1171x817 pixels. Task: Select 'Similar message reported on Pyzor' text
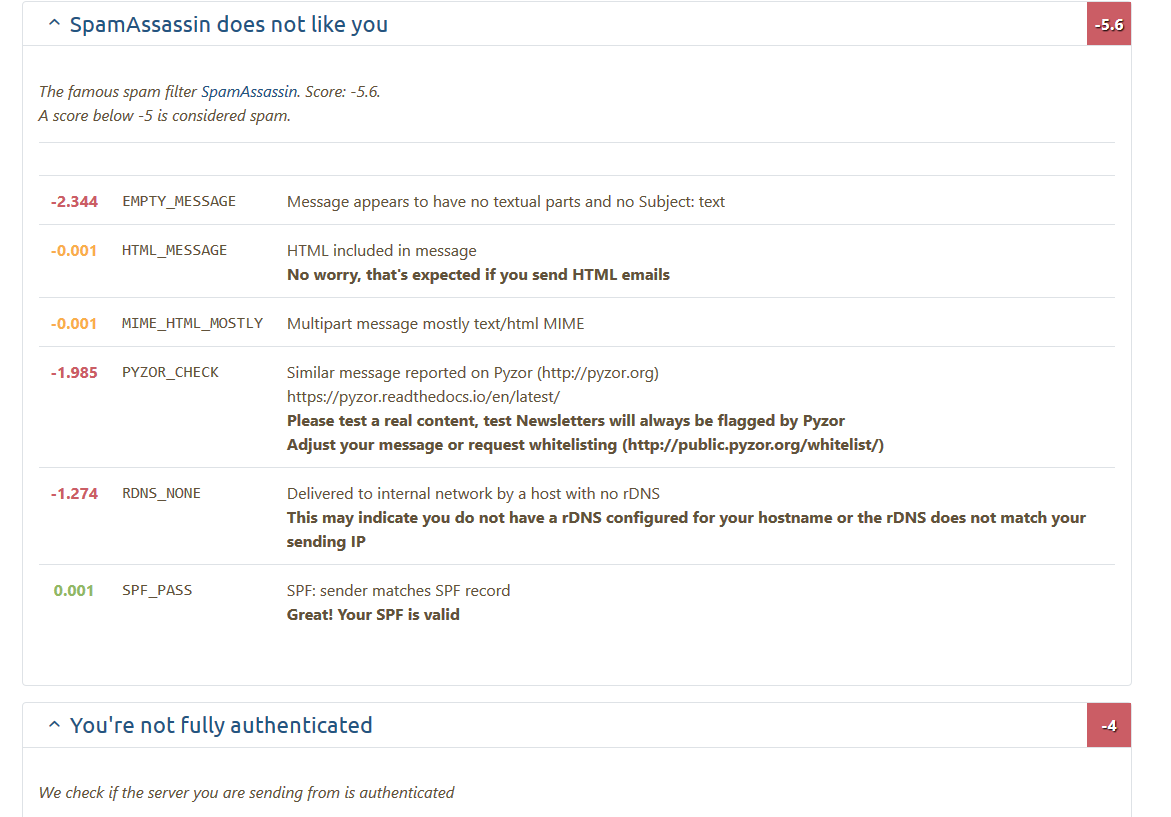473,373
